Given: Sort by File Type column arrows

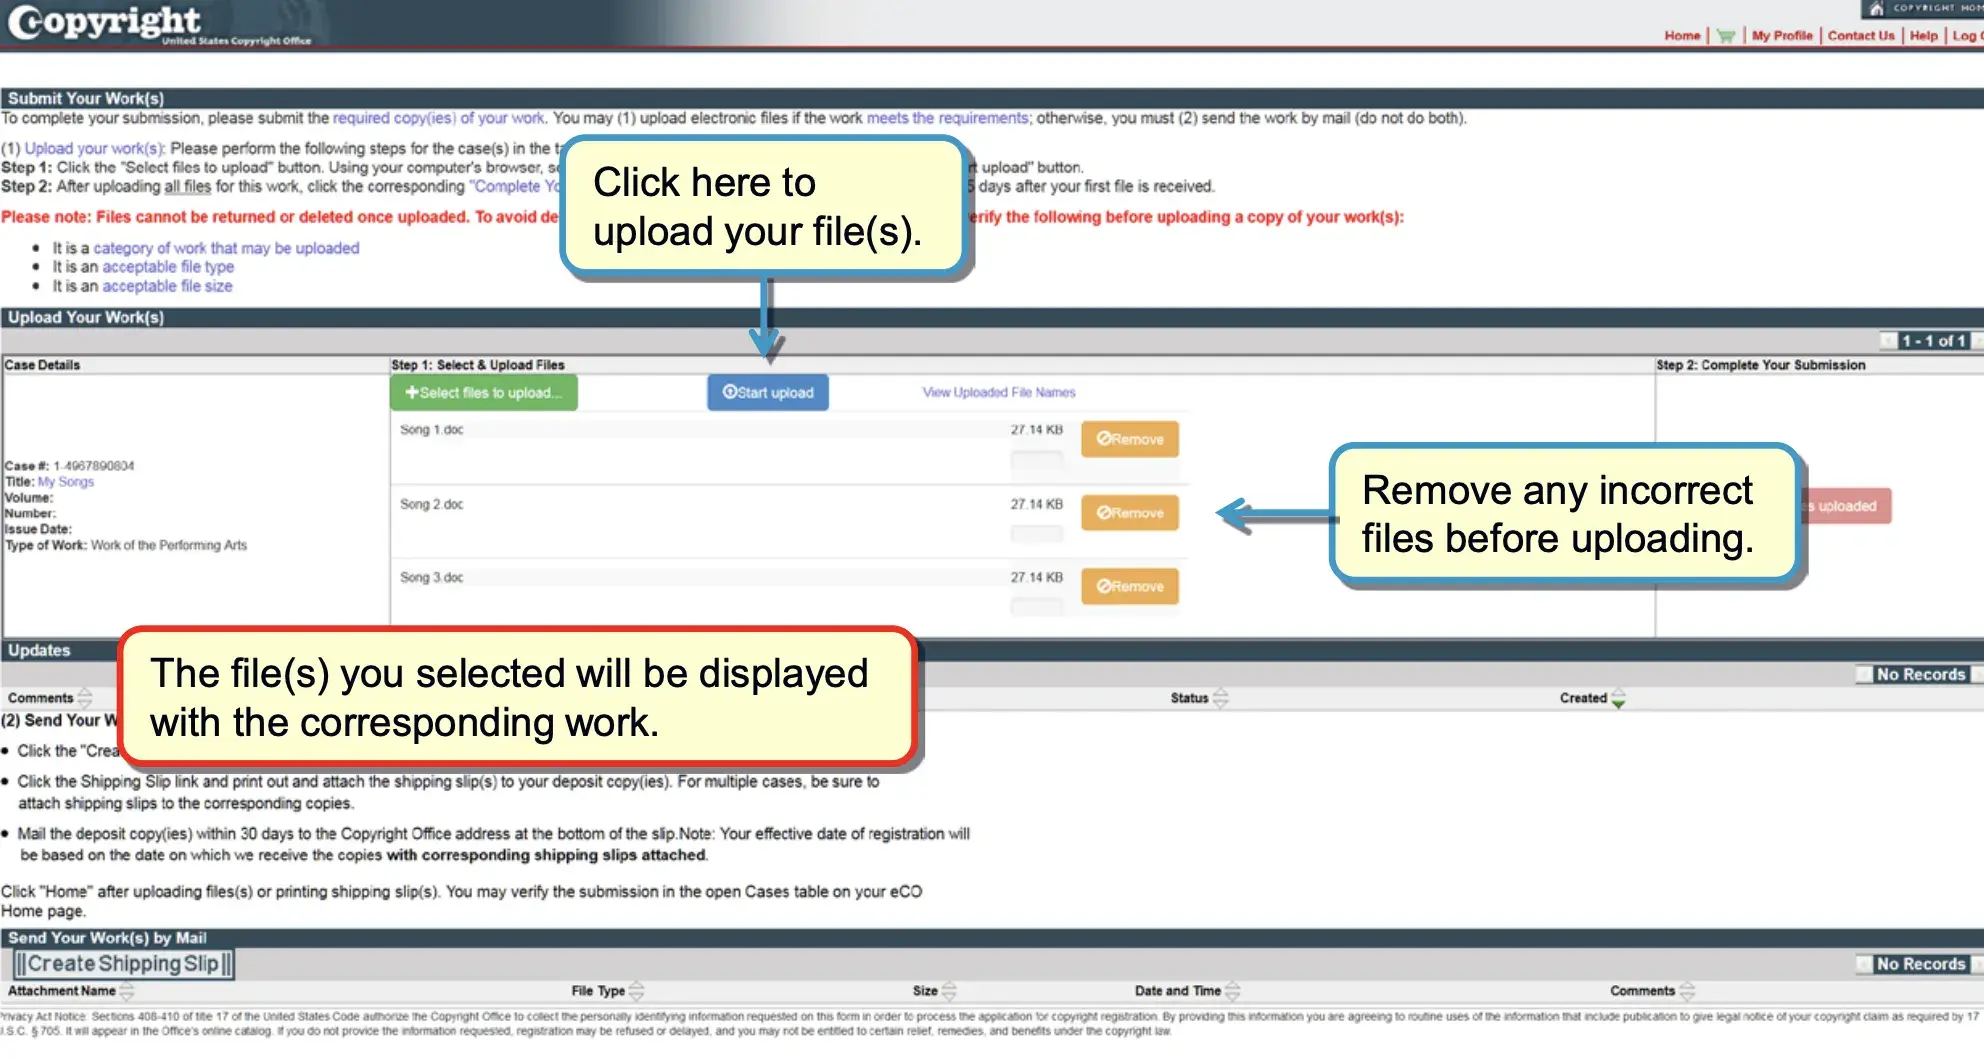Looking at the screenshot, I should pos(636,991).
